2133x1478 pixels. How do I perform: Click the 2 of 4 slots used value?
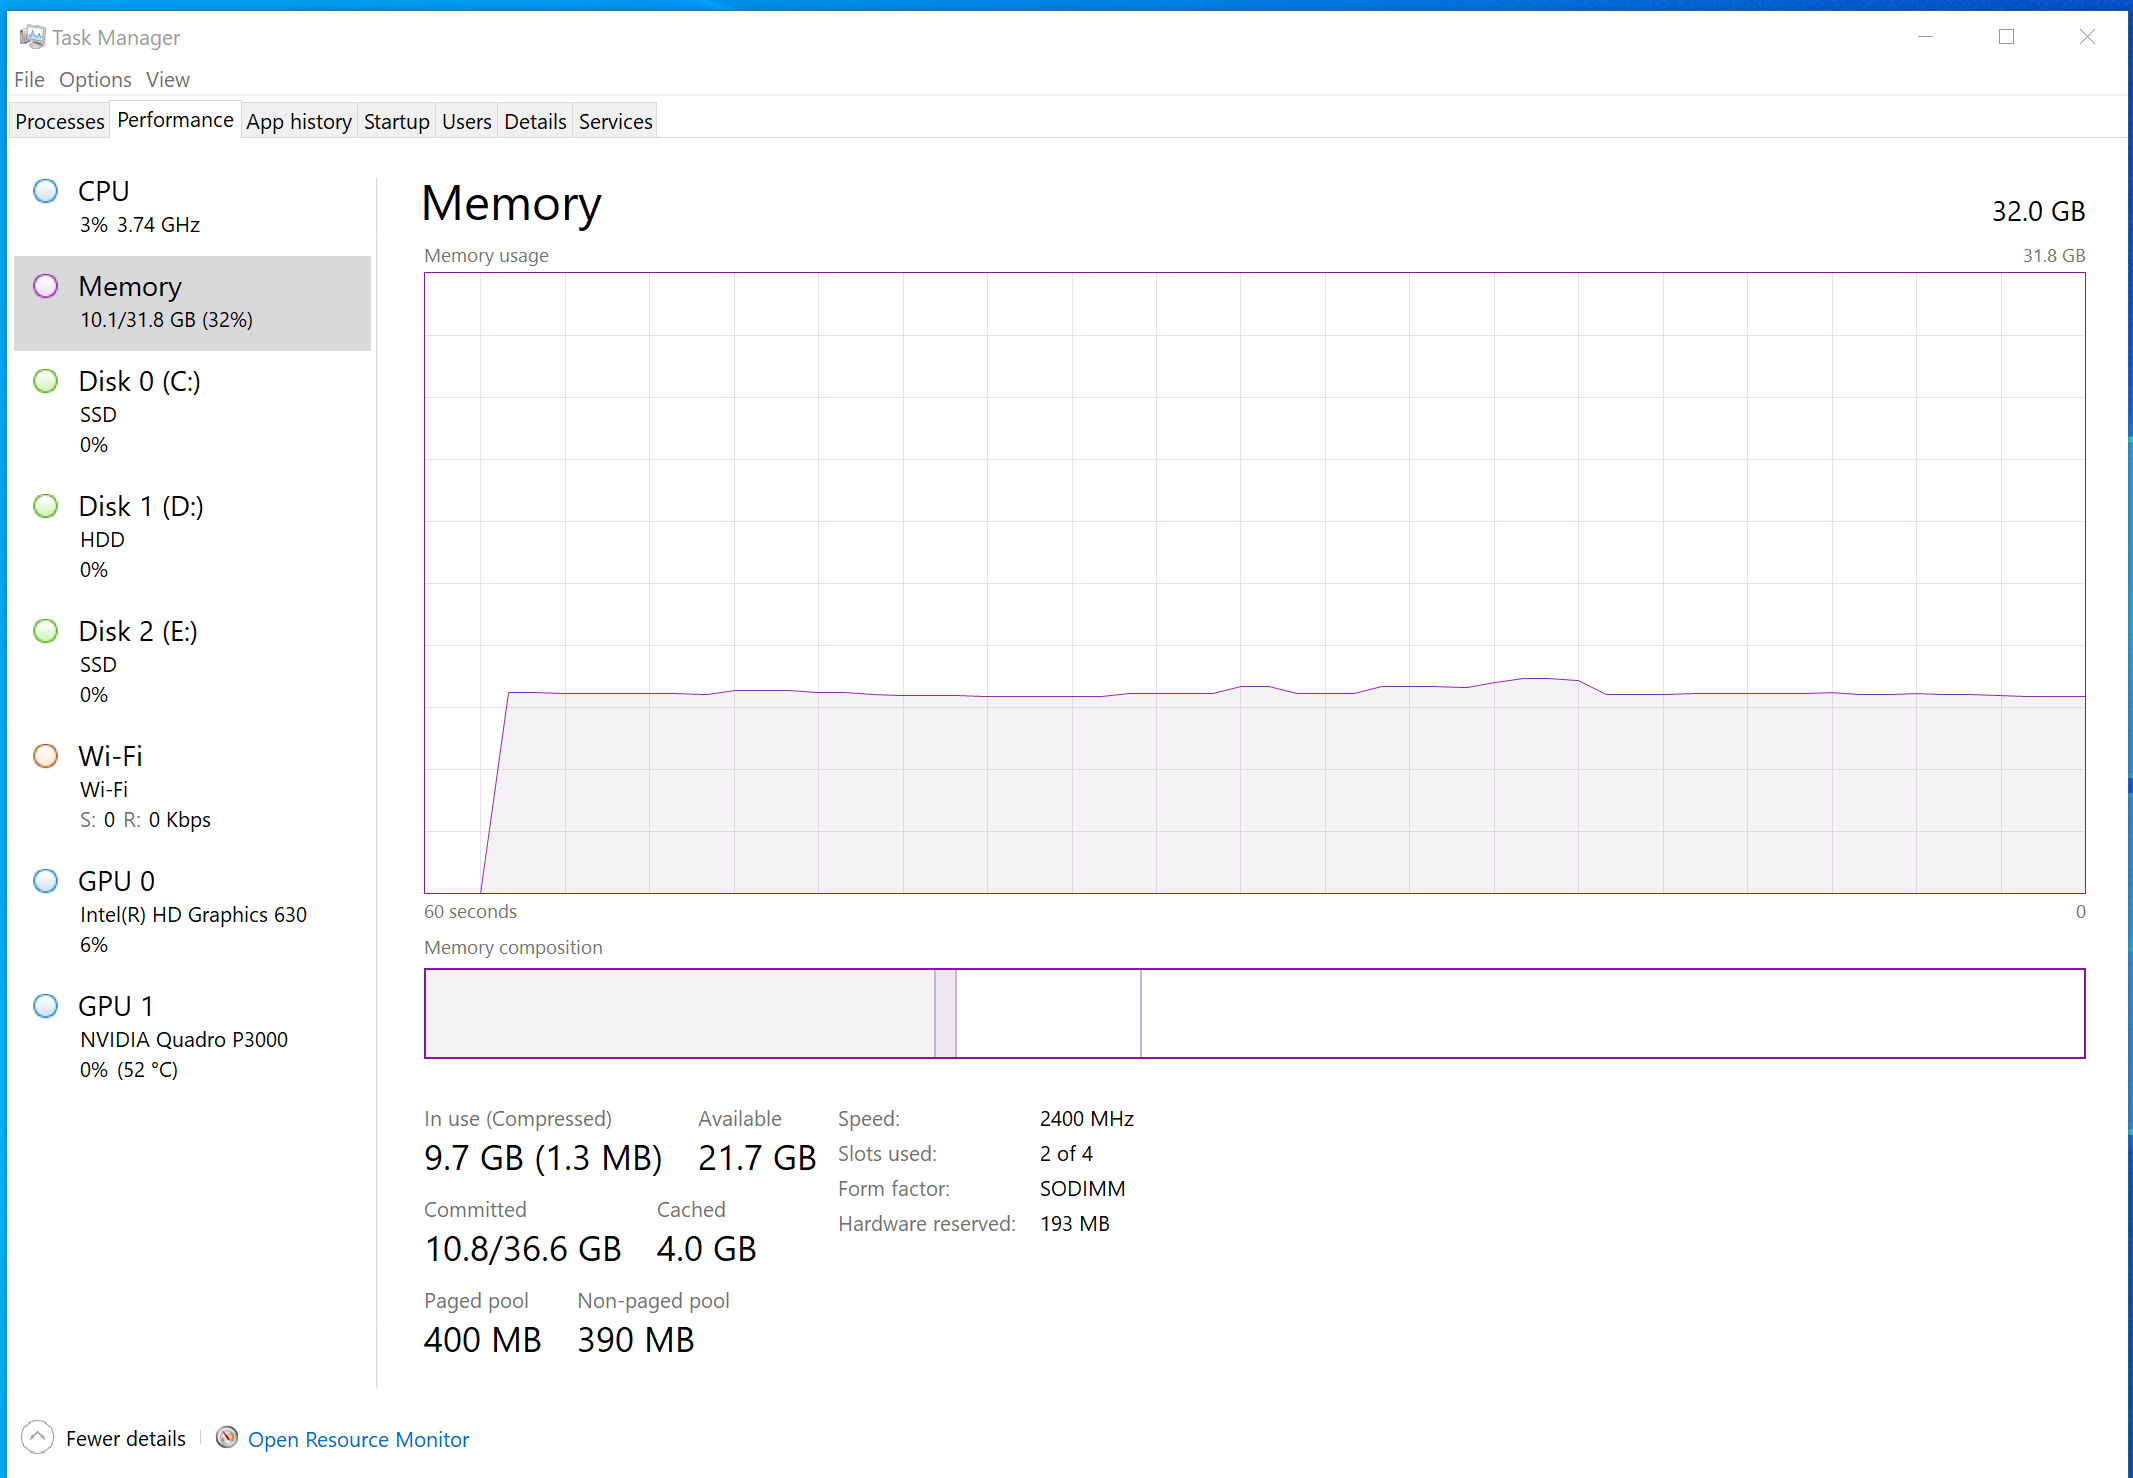coord(1066,1154)
